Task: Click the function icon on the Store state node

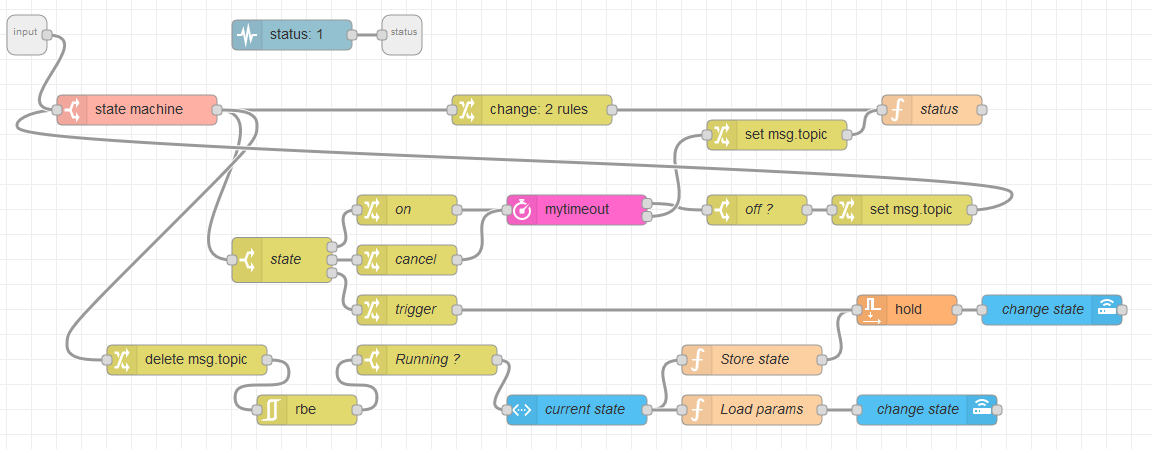Action: coord(697,360)
